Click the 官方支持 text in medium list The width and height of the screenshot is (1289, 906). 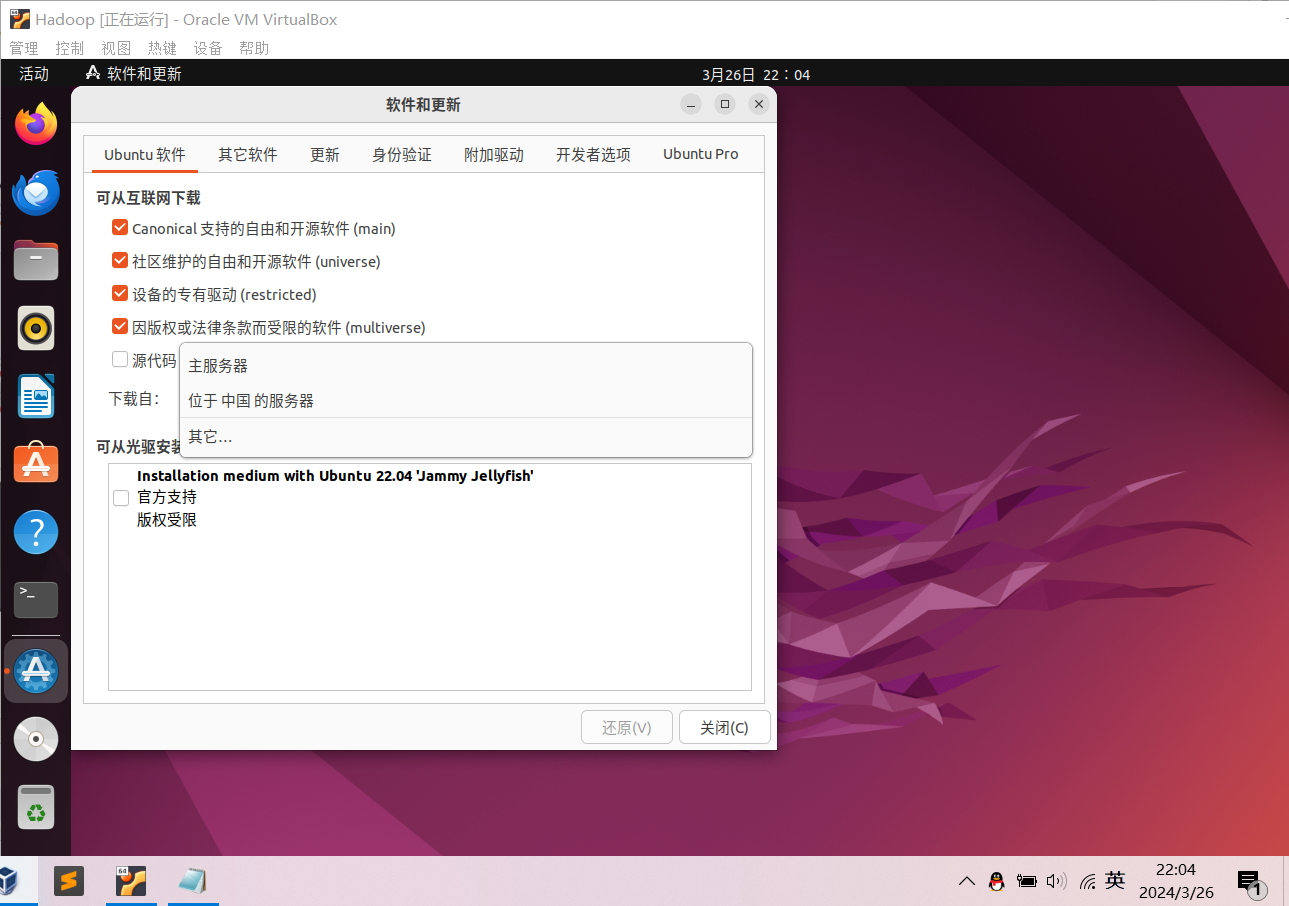[x=167, y=497]
